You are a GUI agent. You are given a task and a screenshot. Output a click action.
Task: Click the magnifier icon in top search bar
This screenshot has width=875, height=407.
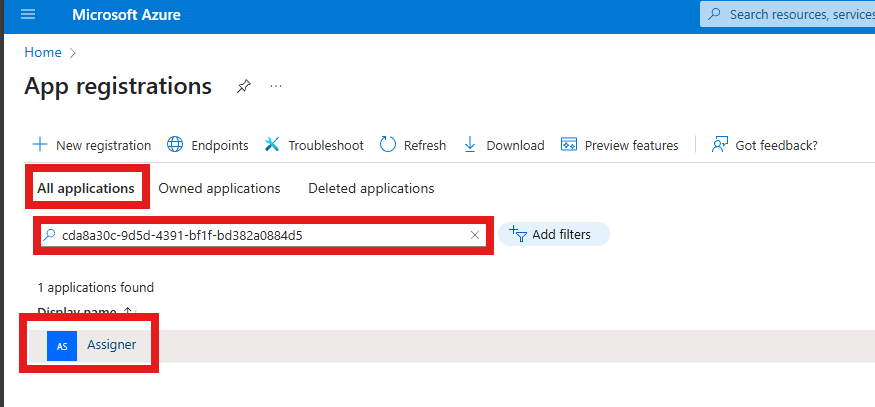tap(714, 15)
